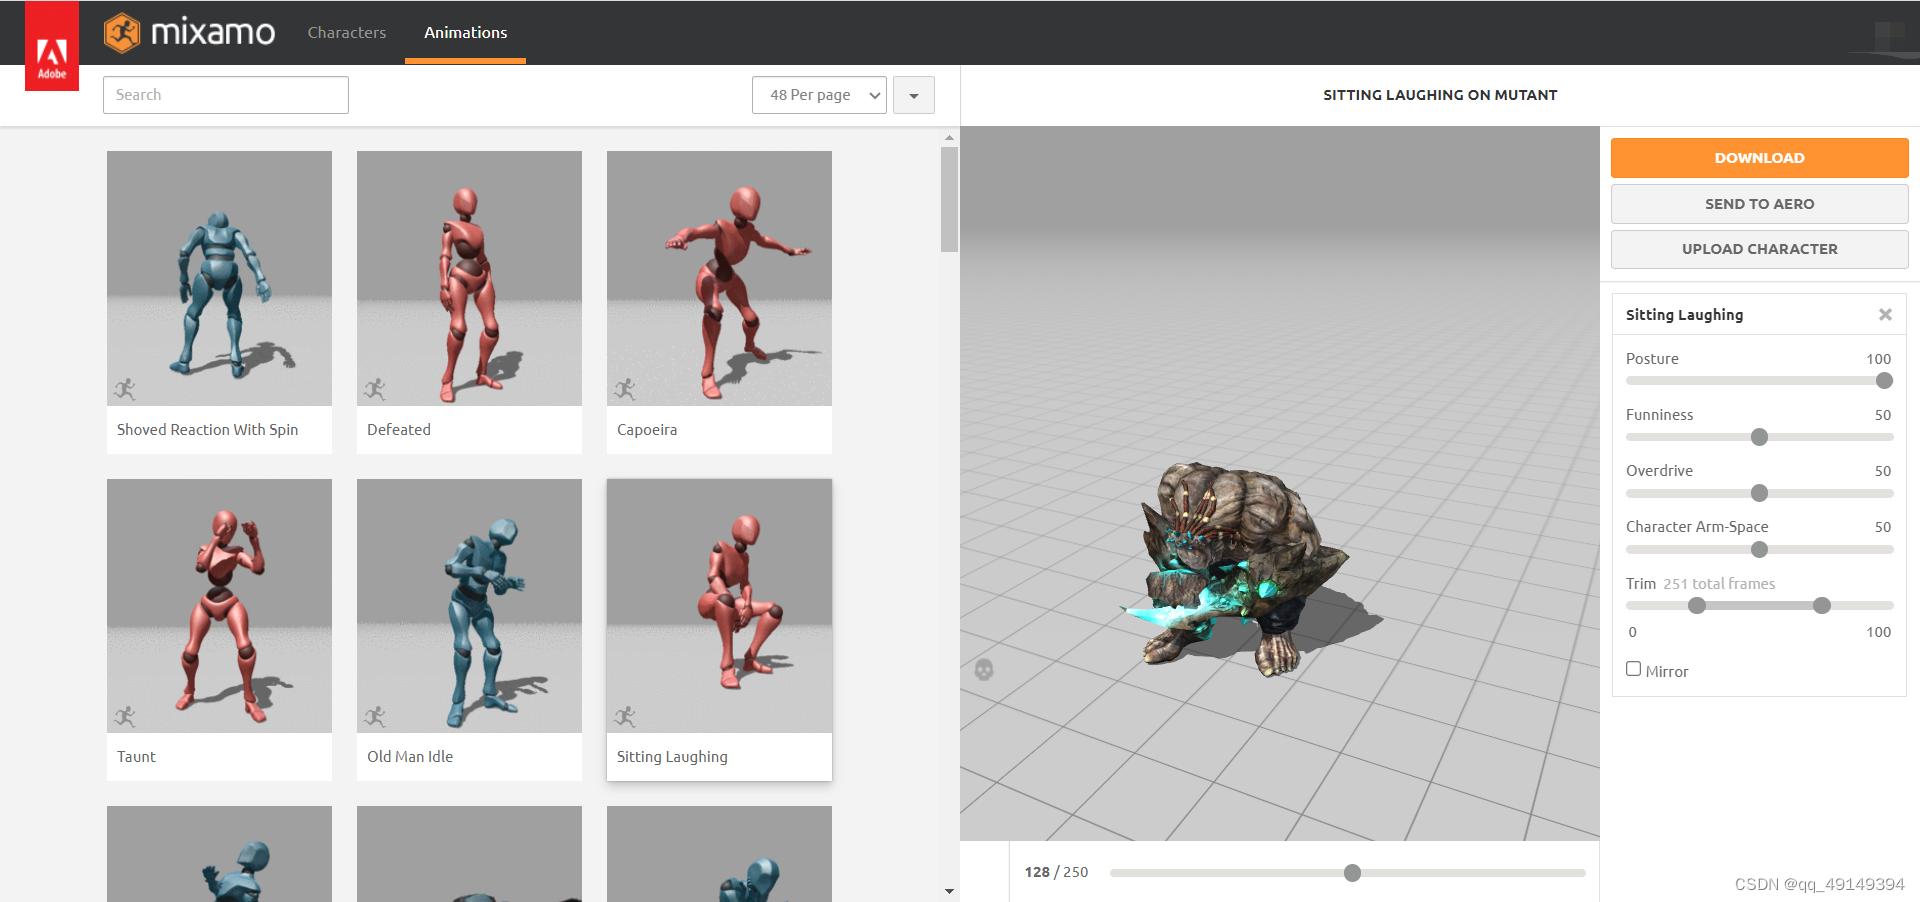
Task: Focus the Search input field
Action: tap(226, 95)
